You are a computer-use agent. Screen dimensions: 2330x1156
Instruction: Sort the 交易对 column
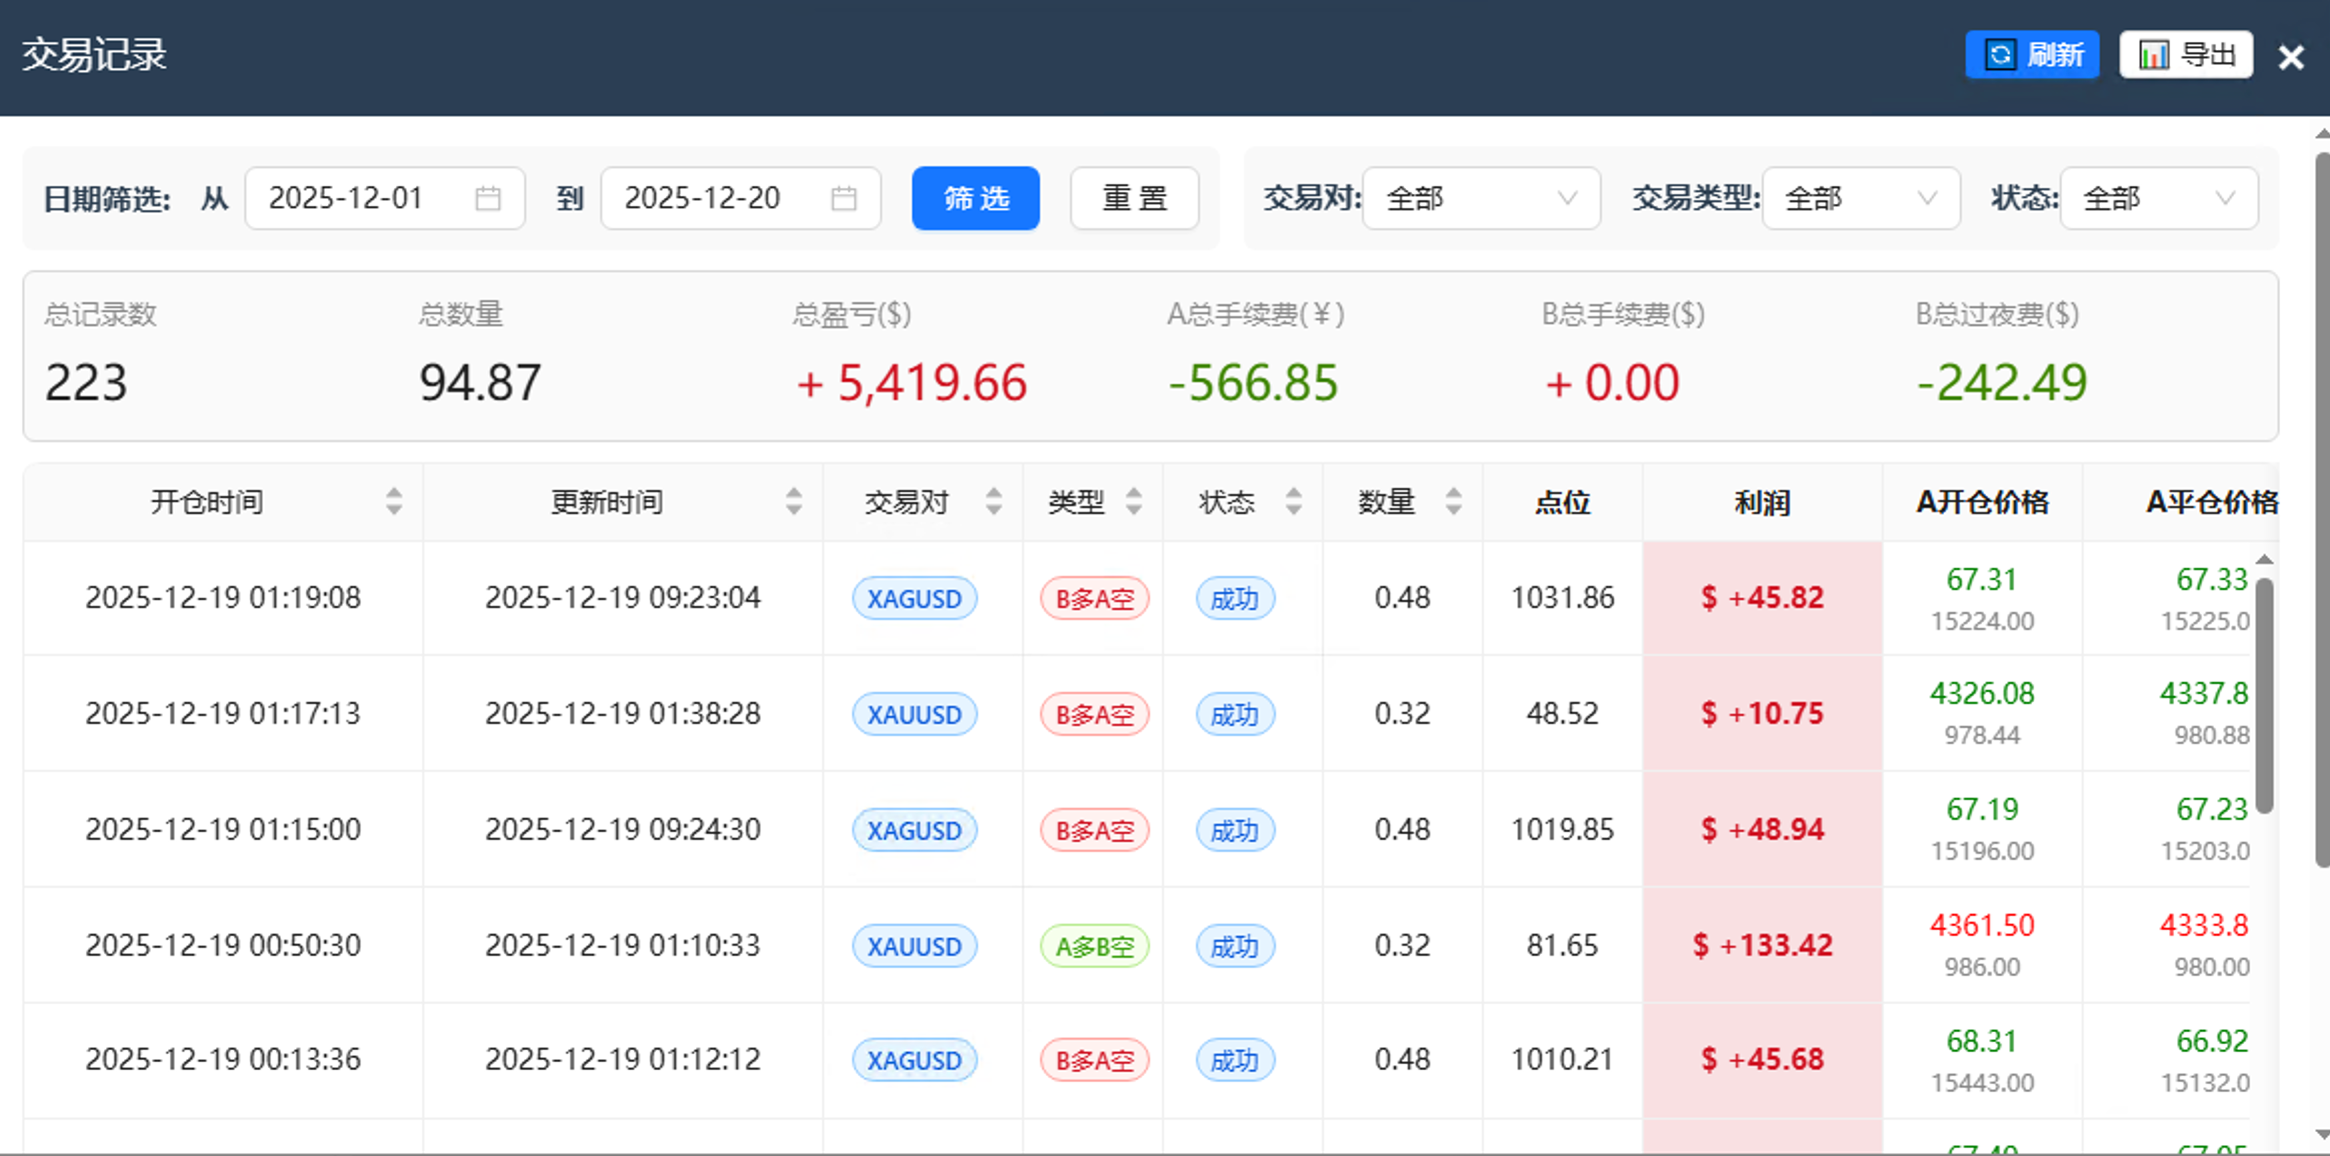[x=994, y=501]
